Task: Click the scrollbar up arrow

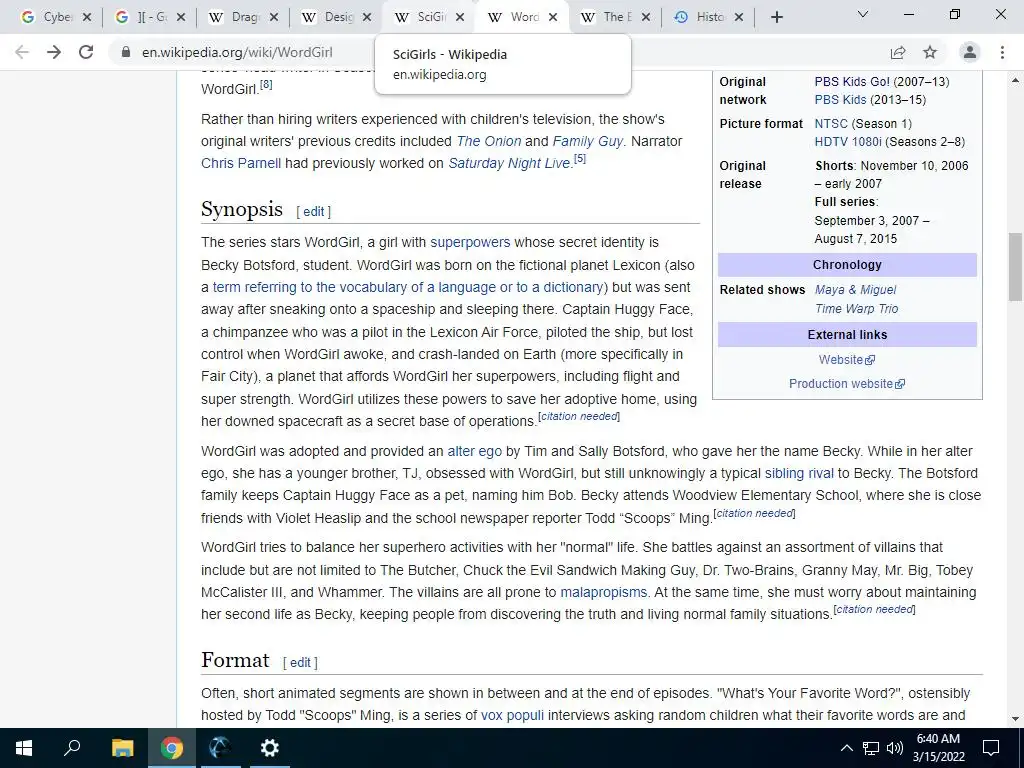Action: 1016,80
